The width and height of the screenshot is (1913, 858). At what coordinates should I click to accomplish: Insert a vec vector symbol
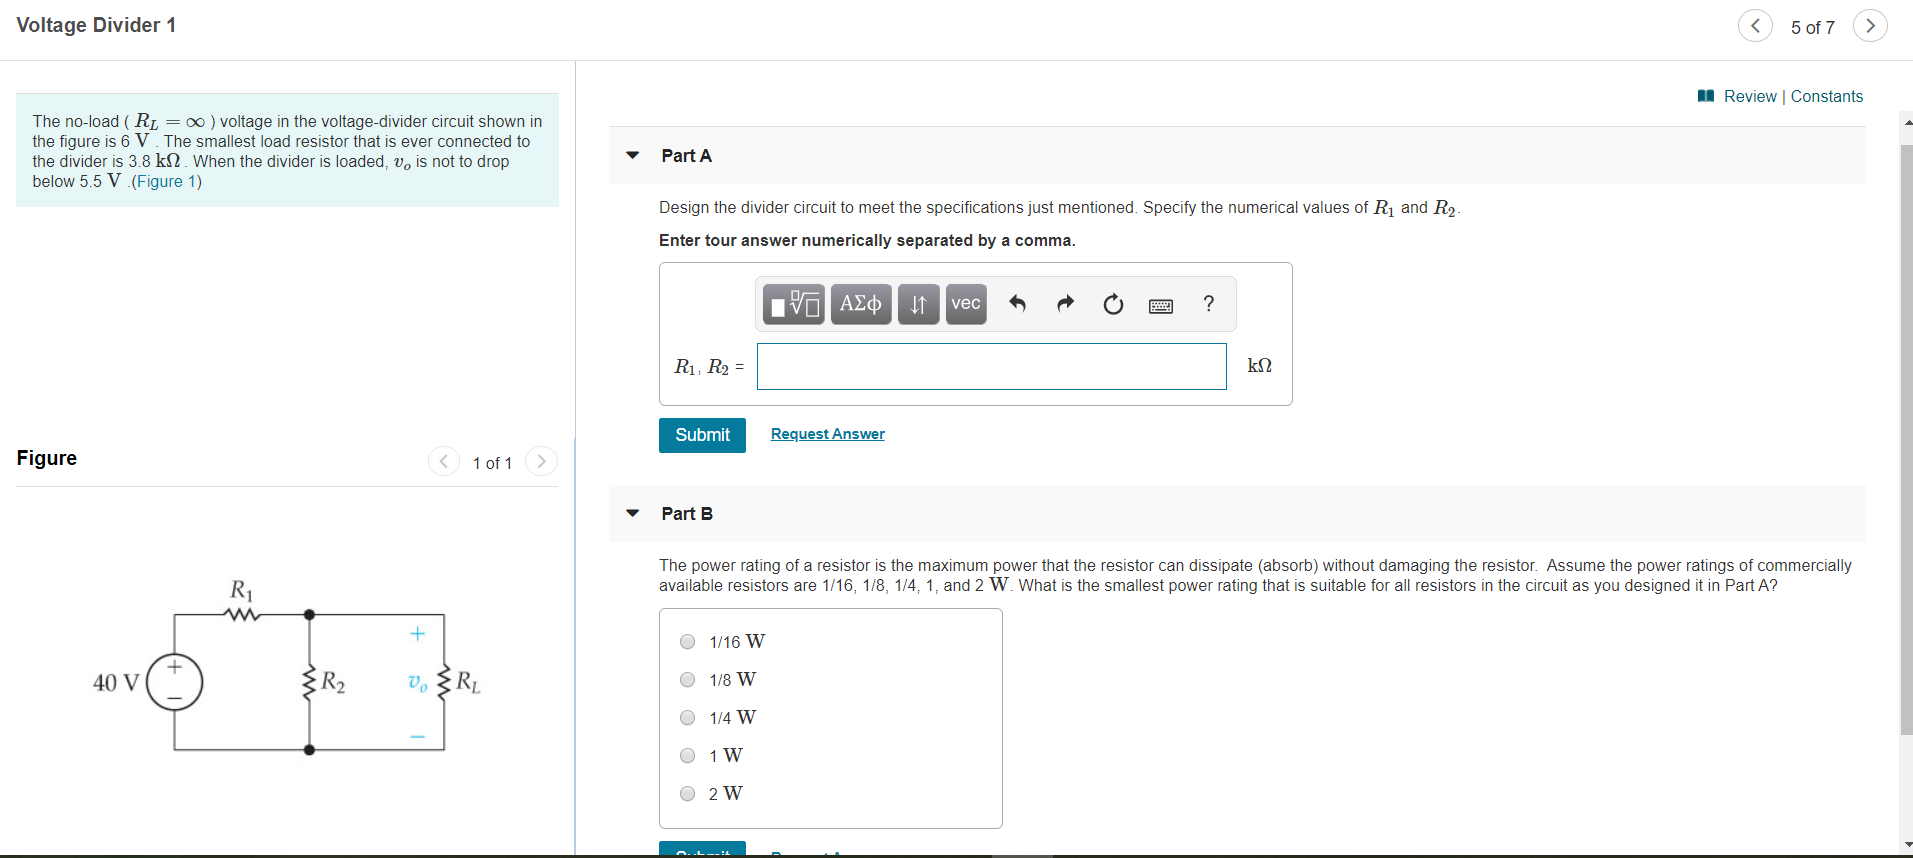(x=966, y=304)
